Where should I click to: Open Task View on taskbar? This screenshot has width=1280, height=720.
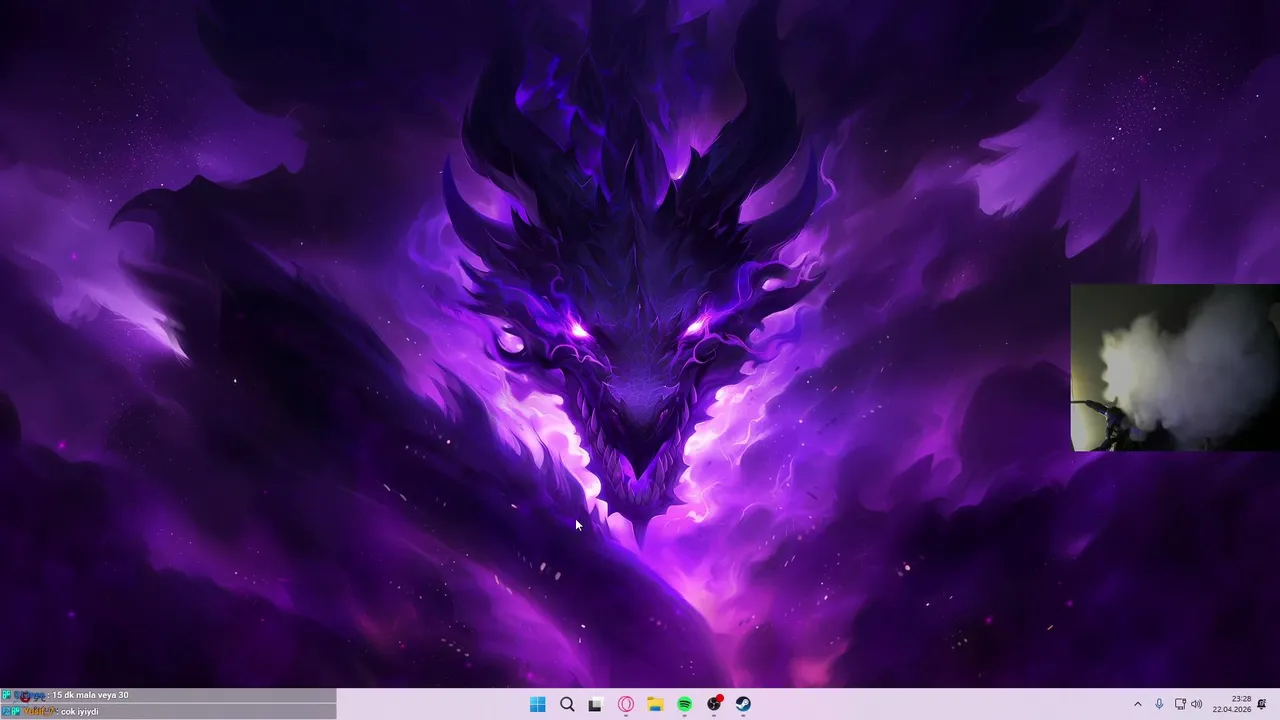point(596,704)
